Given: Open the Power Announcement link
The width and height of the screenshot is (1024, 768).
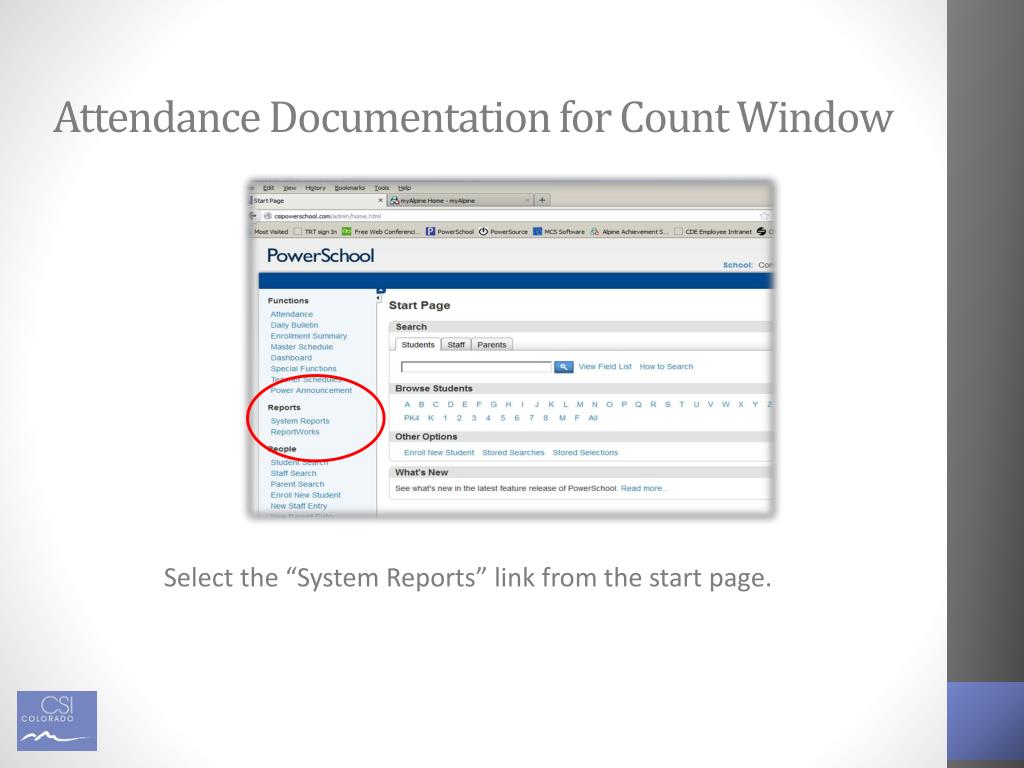Looking at the screenshot, I should click(x=312, y=391).
